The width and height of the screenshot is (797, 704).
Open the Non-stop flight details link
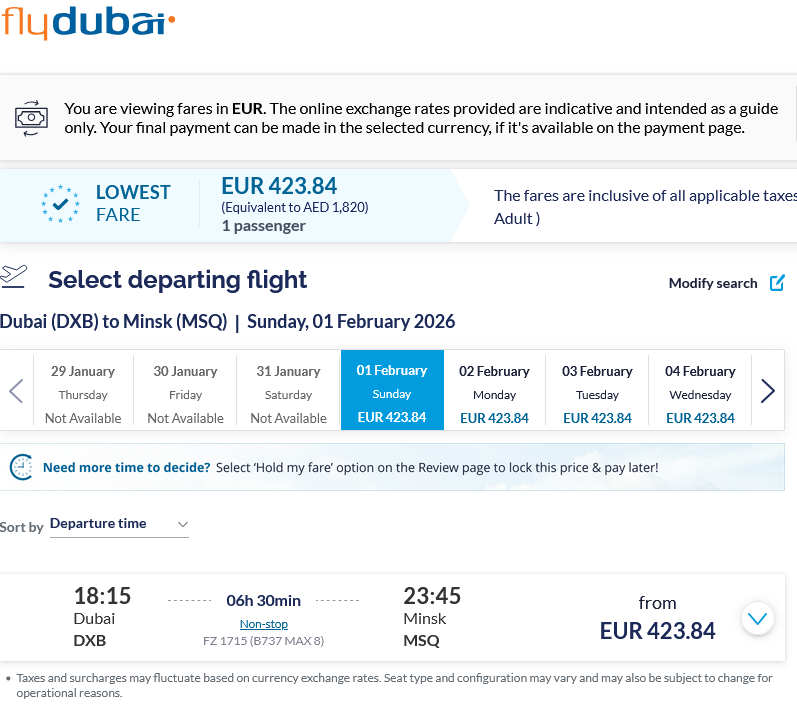coord(264,624)
